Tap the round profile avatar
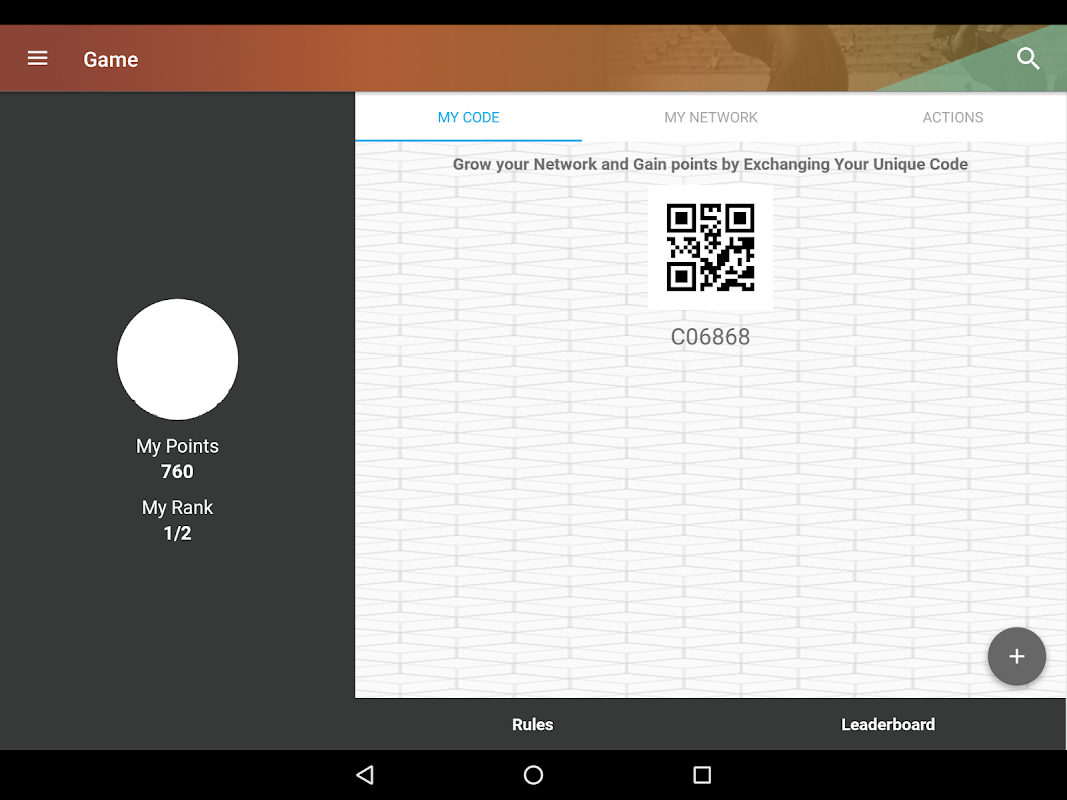Screen dimensions: 1067x800 click(178, 359)
